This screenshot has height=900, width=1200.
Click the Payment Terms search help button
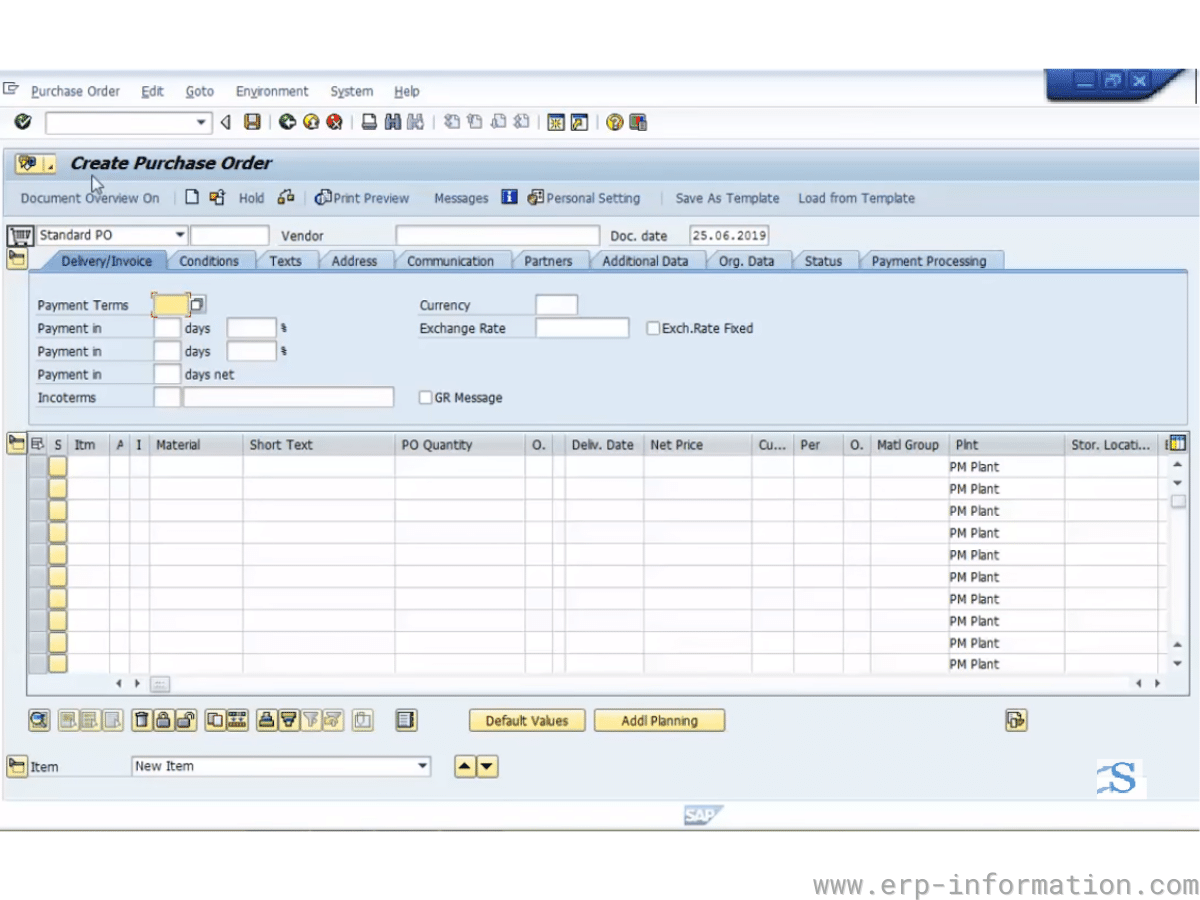click(x=198, y=305)
